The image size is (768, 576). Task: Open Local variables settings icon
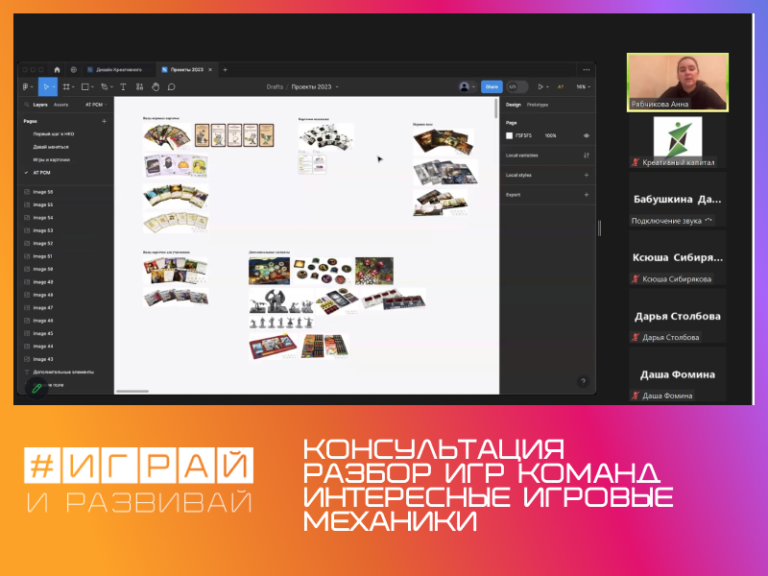click(x=586, y=155)
